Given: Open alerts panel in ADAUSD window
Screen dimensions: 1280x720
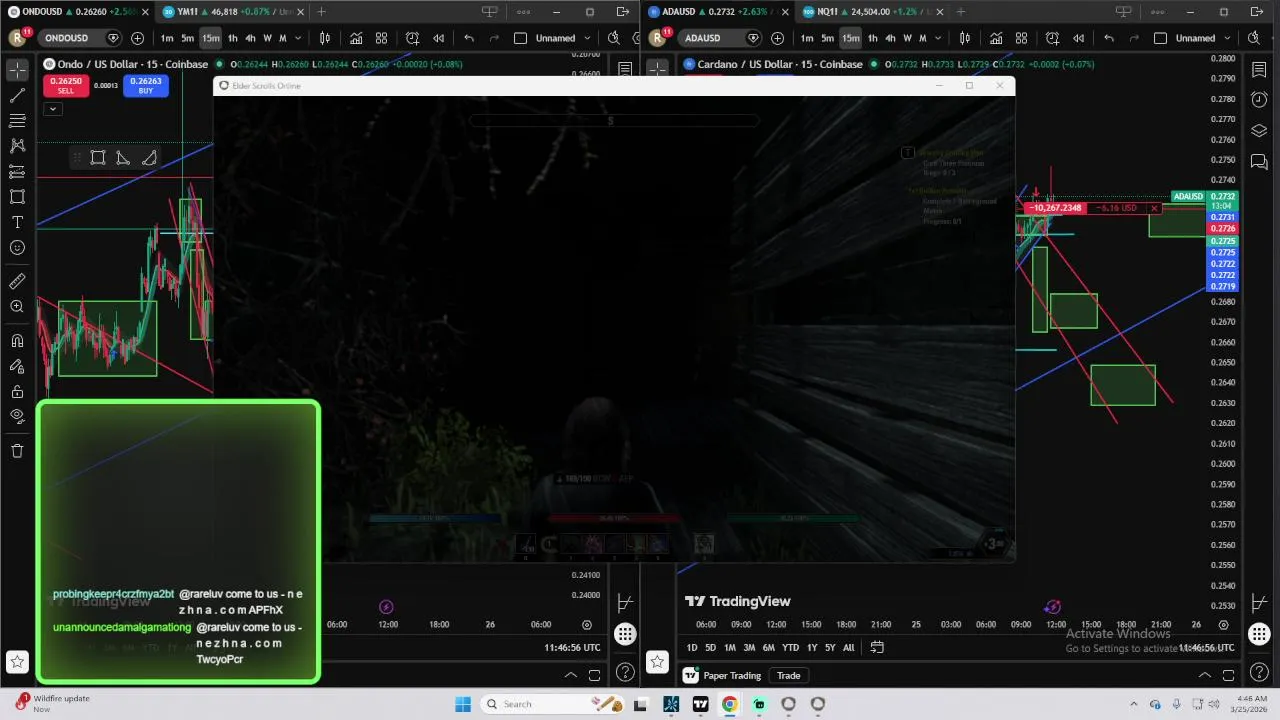Looking at the screenshot, I should click(x=1259, y=100).
